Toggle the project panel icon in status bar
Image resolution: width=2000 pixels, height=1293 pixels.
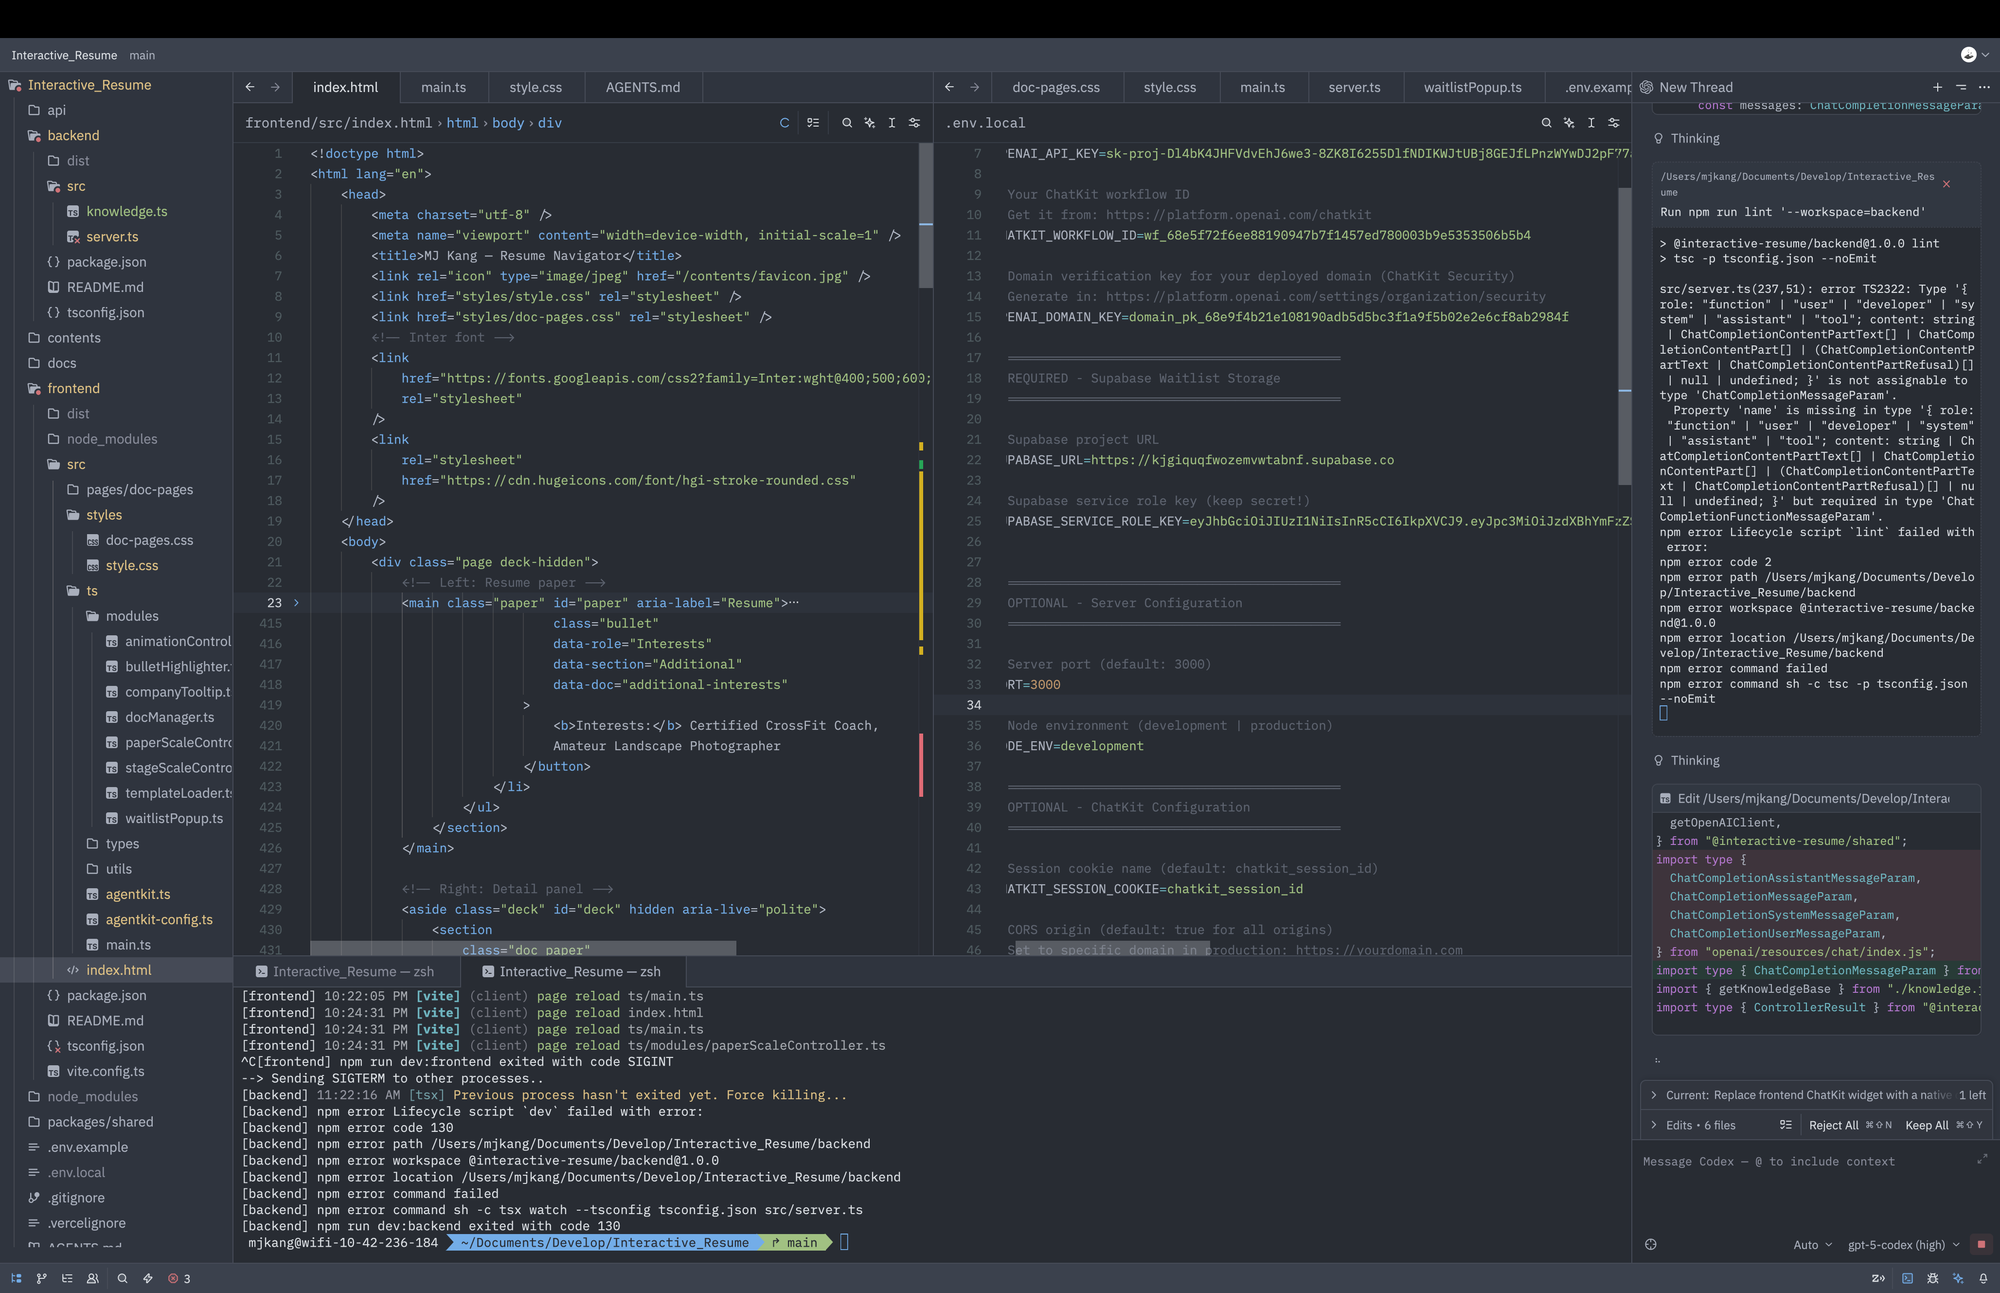tap(16, 1278)
